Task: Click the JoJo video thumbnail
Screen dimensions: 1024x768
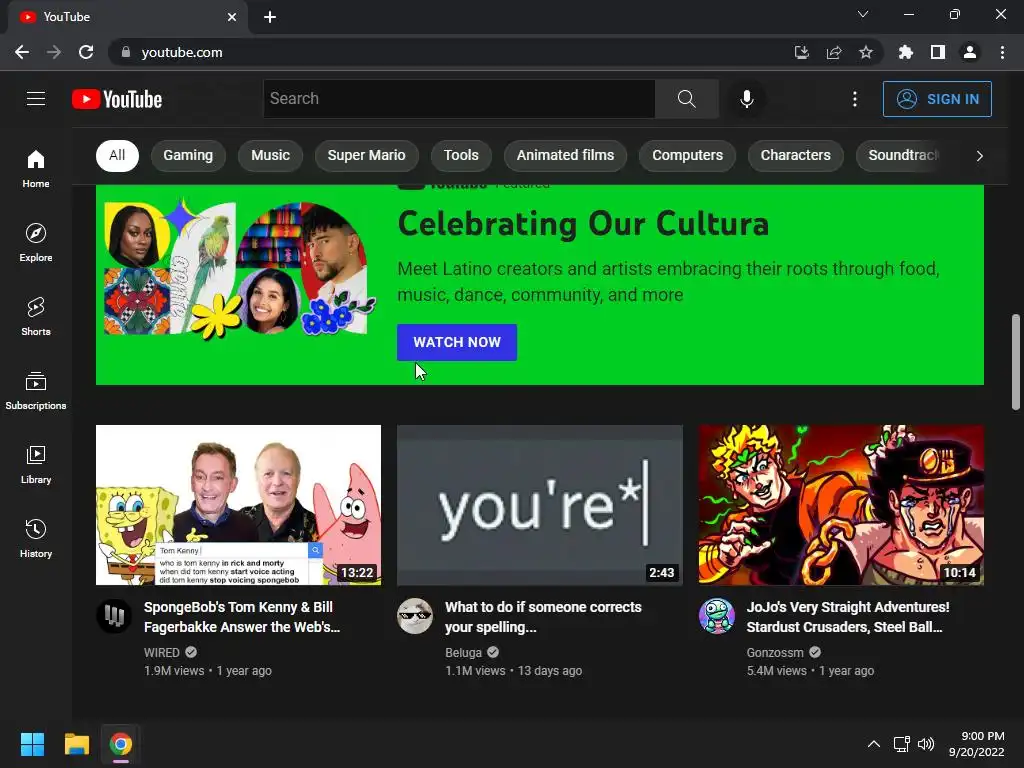Action: [841, 505]
